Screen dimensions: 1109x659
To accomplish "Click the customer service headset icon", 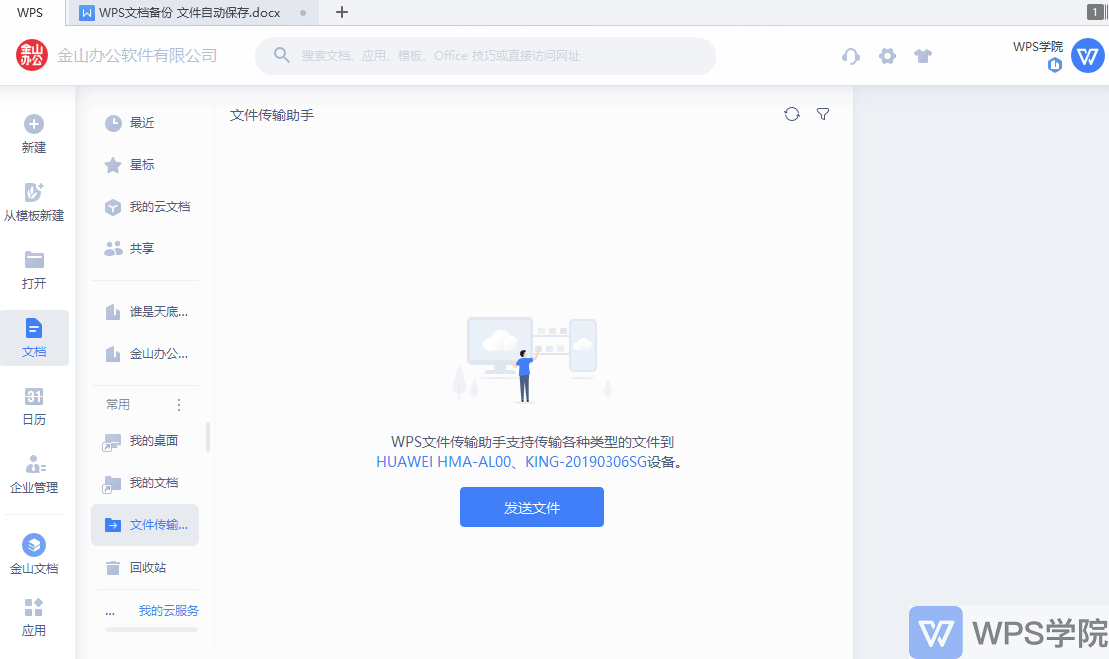I will pyautogui.click(x=851, y=56).
